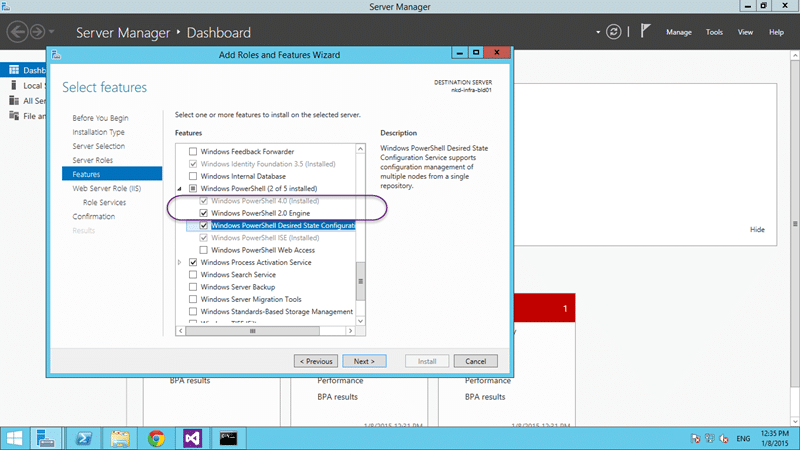The height and width of the screenshot is (450, 800).
Task: Select the Features wizard step
Action: point(112,174)
